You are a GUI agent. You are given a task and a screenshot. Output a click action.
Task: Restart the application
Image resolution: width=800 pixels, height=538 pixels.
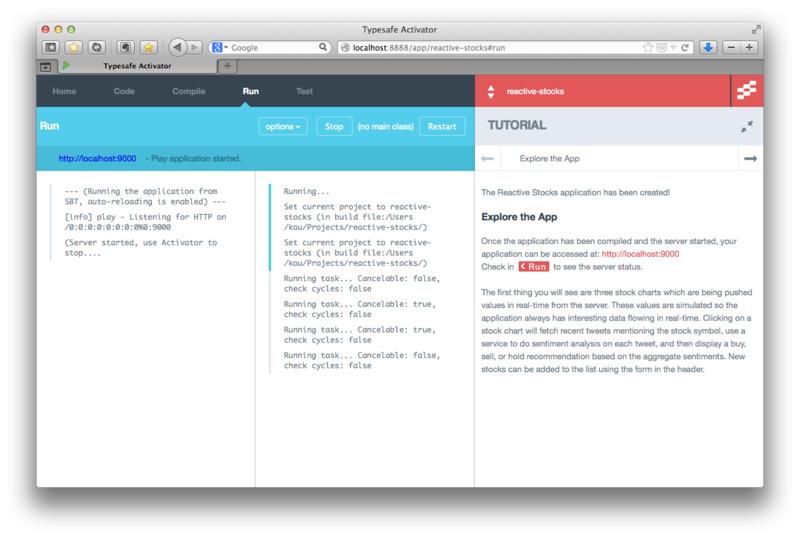click(x=442, y=127)
